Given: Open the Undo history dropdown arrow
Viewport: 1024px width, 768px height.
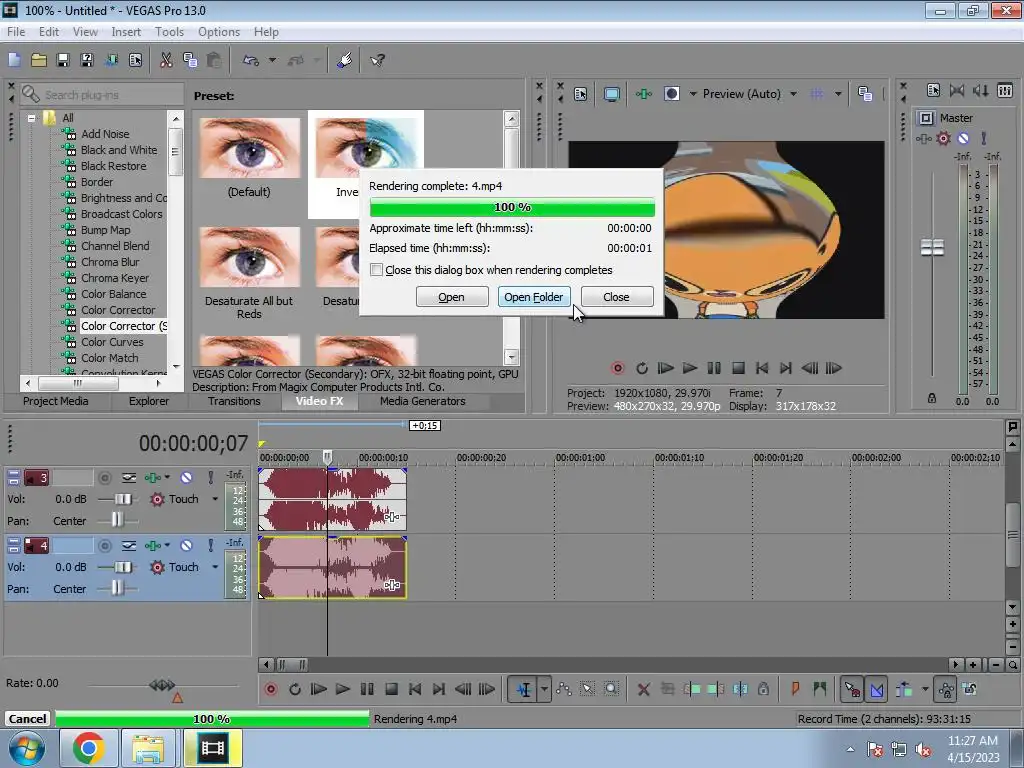Looking at the screenshot, I should 272,60.
